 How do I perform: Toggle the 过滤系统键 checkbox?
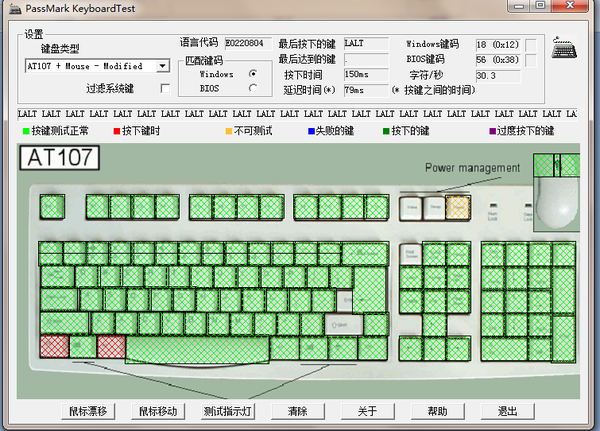[165, 88]
